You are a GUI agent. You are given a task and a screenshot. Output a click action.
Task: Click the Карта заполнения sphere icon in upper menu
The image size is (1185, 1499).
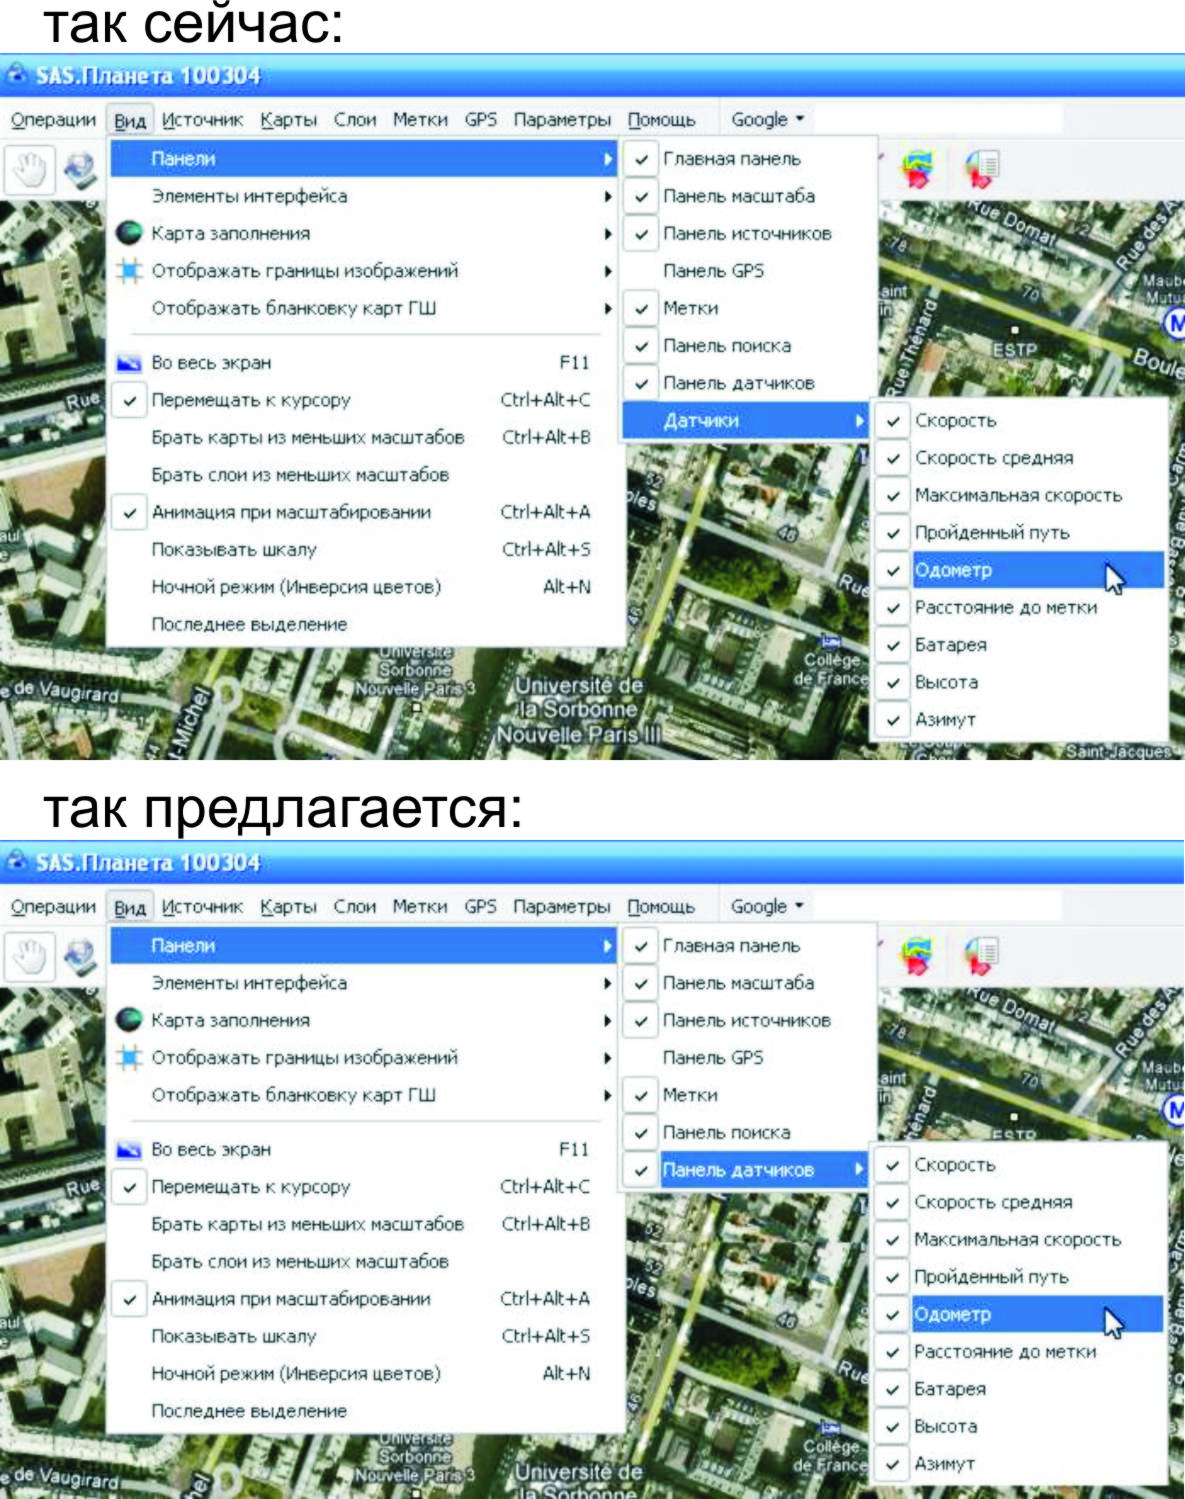(129, 233)
